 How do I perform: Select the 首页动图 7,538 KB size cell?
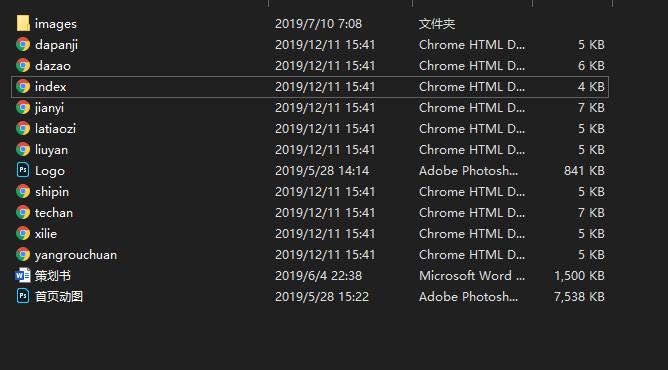coord(579,296)
